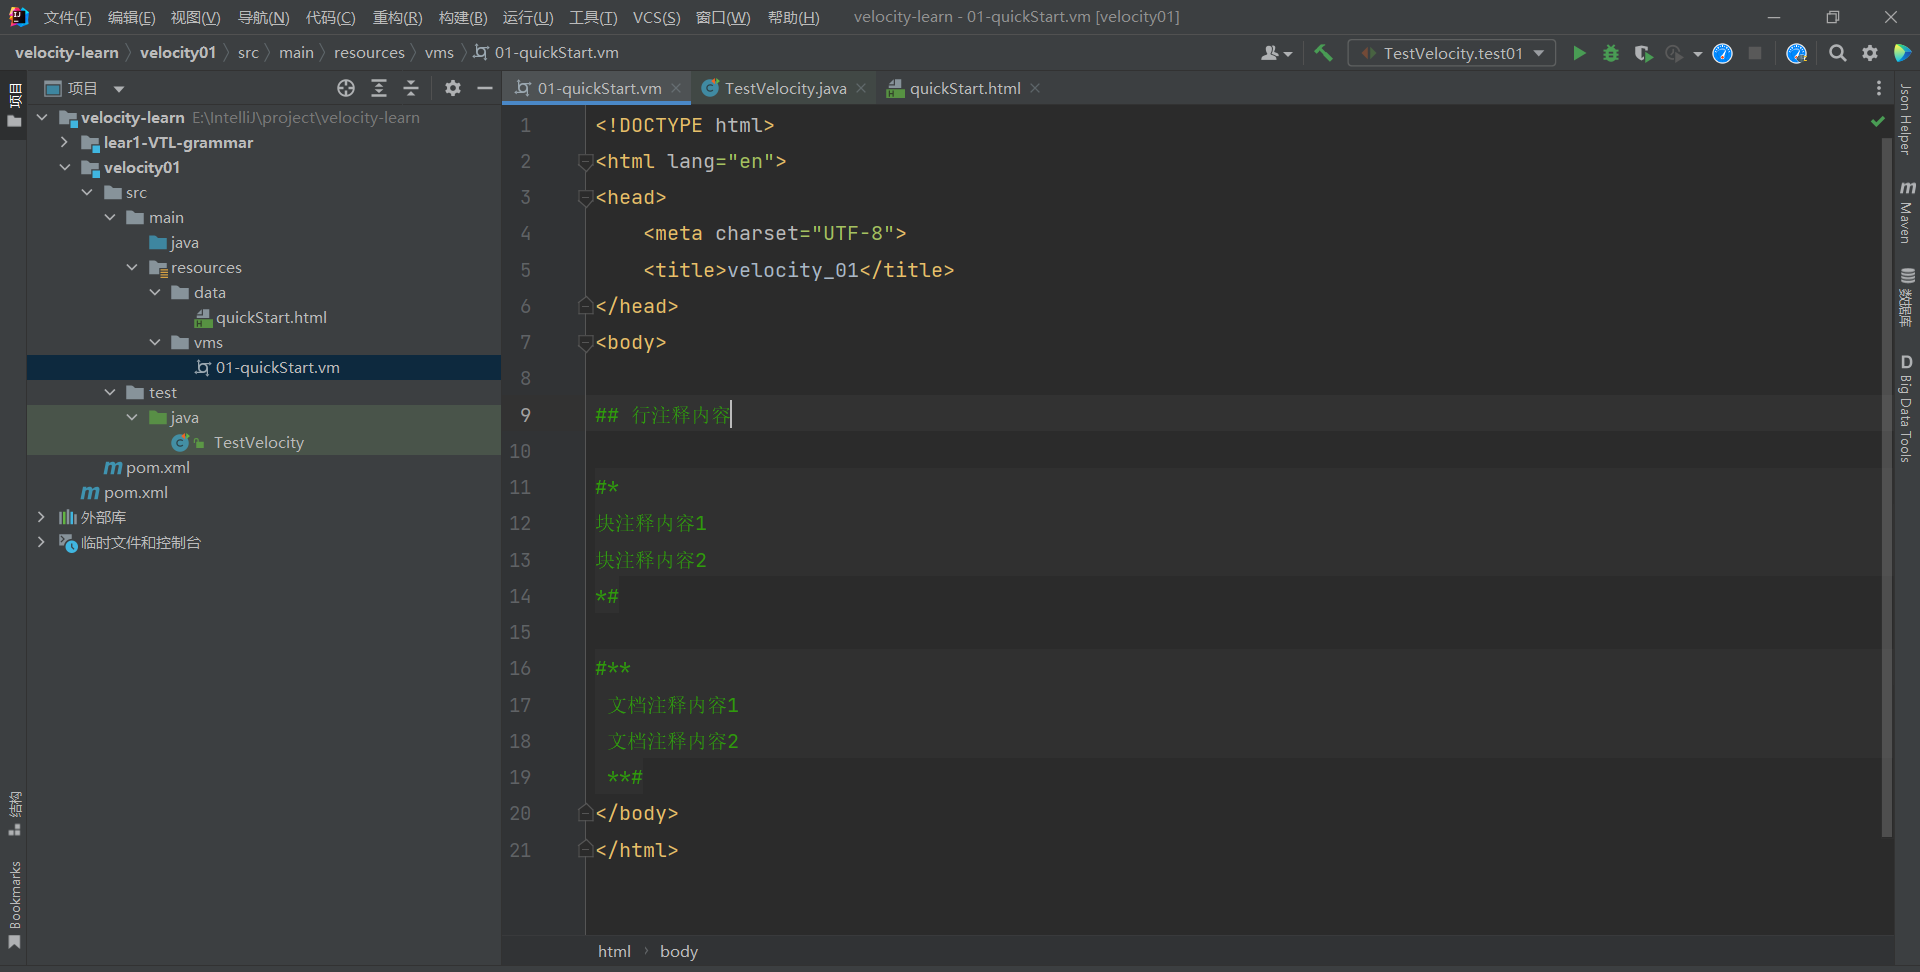Open the 编辑(E) menu
The image size is (1920, 972).
point(131,17)
